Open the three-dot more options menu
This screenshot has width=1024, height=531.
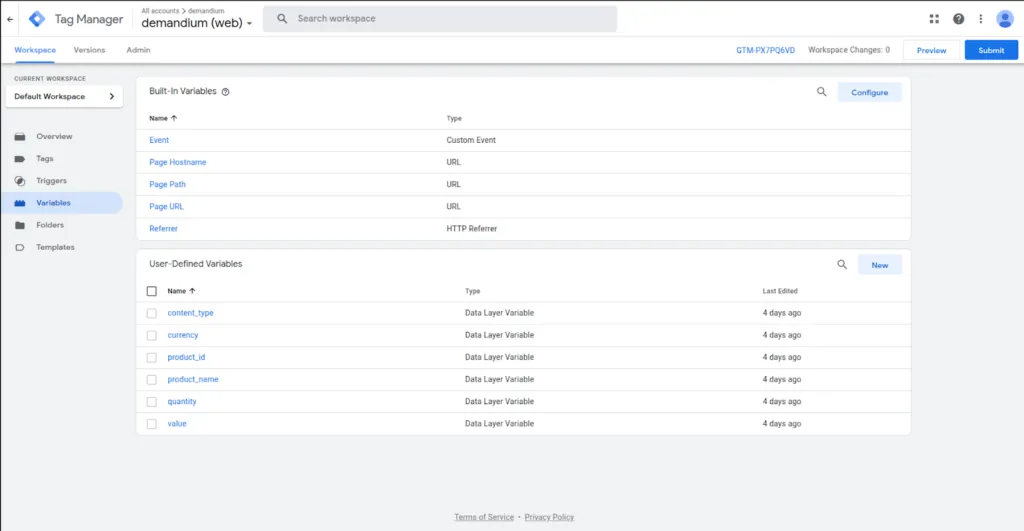(980, 19)
